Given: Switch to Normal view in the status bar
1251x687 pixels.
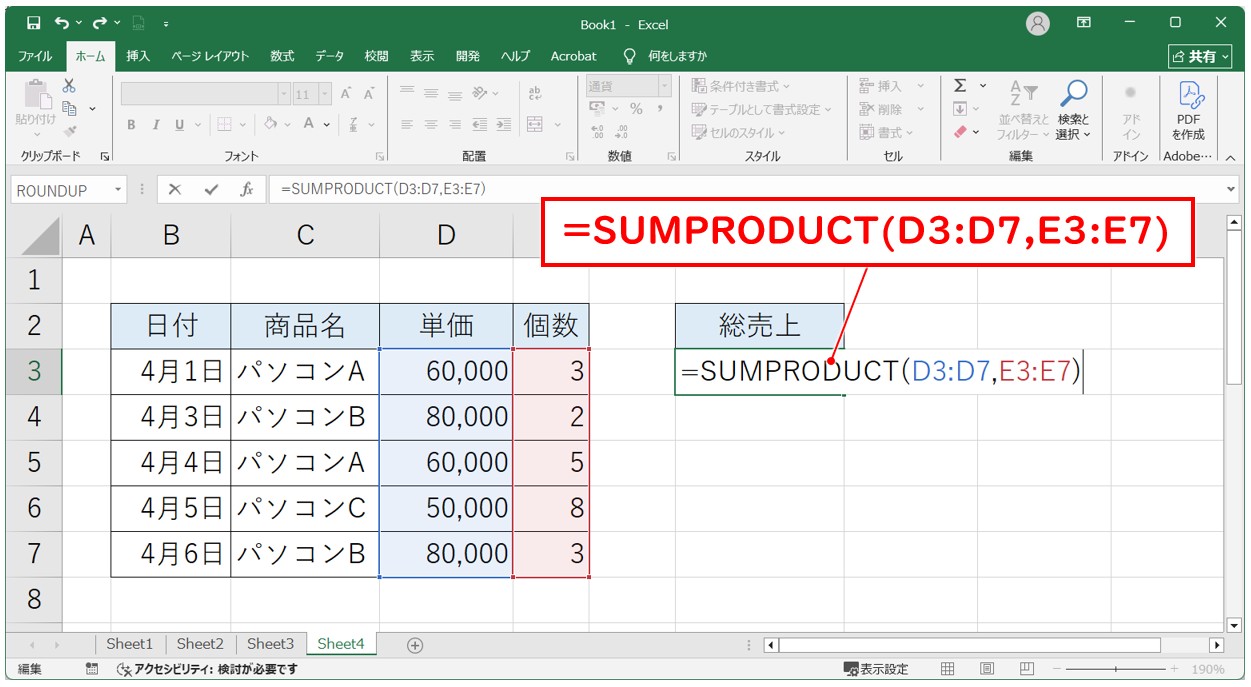Looking at the screenshot, I should click(x=947, y=669).
